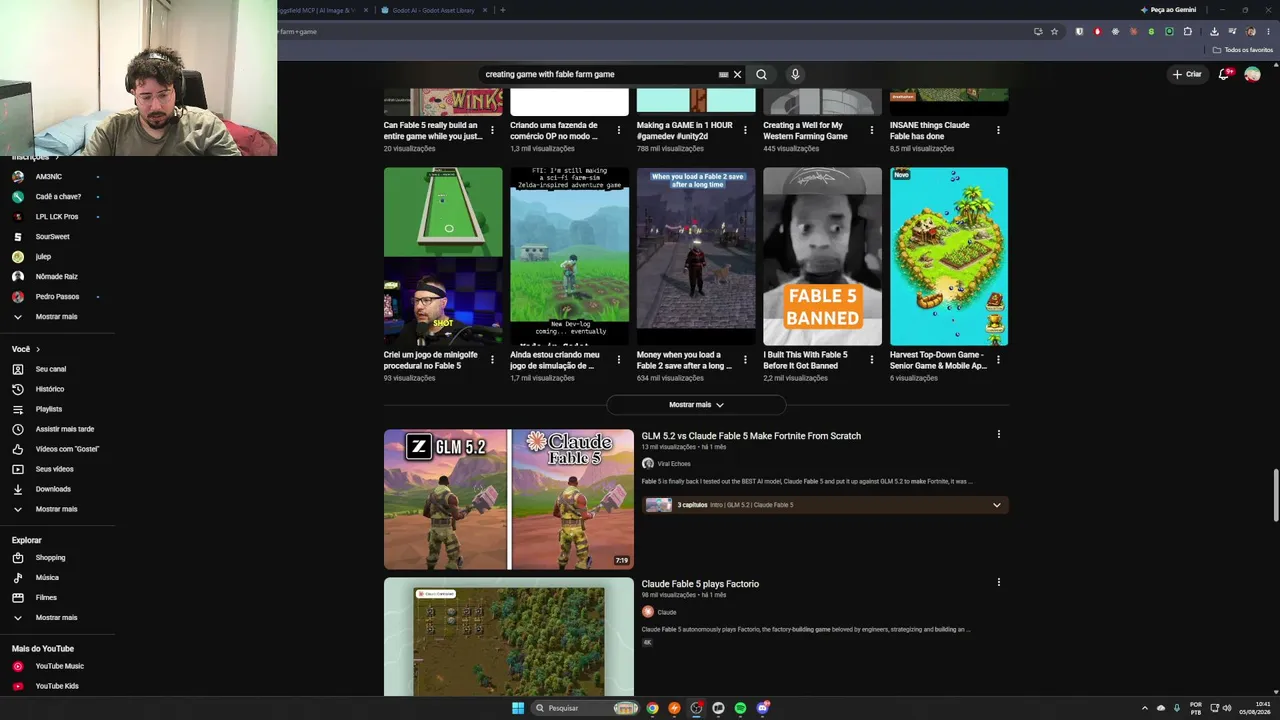Click the YouTube search magnifier button
Viewport: 1280px width, 720px height.
coord(761,74)
